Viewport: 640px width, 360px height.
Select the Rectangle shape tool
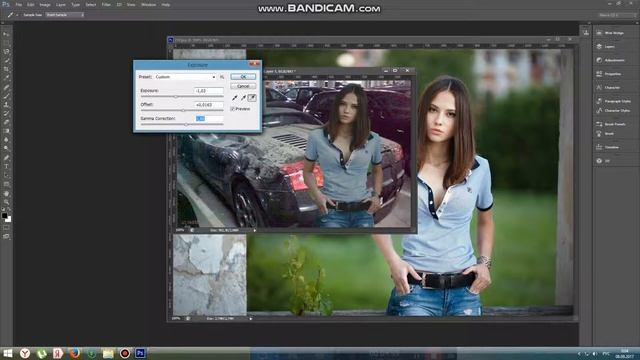[6, 184]
